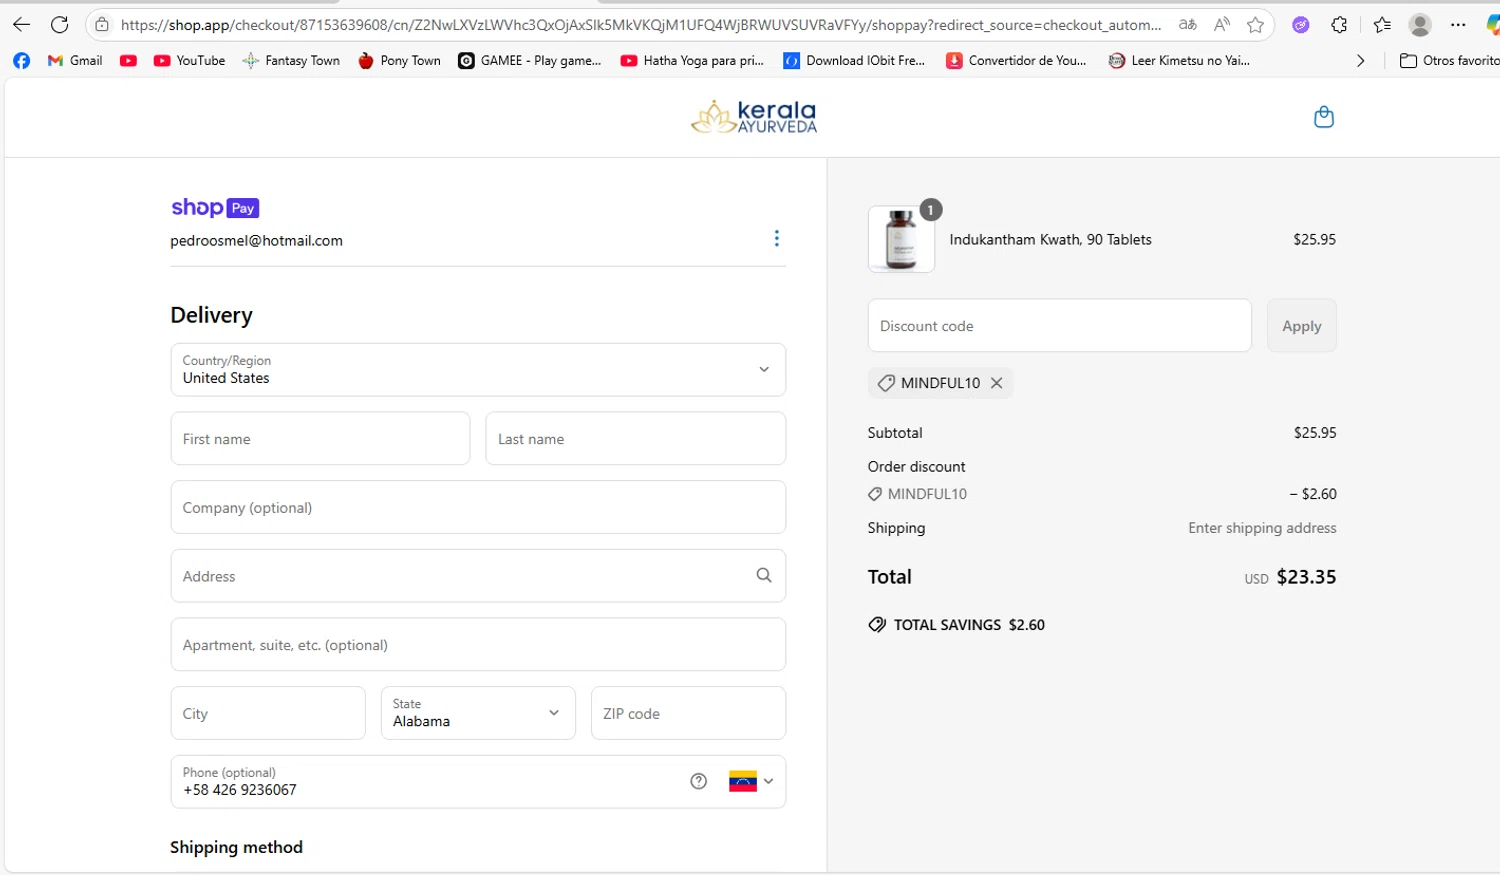This screenshot has width=1500, height=875.
Task: Open the phone country flag selector
Action: click(751, 781)
